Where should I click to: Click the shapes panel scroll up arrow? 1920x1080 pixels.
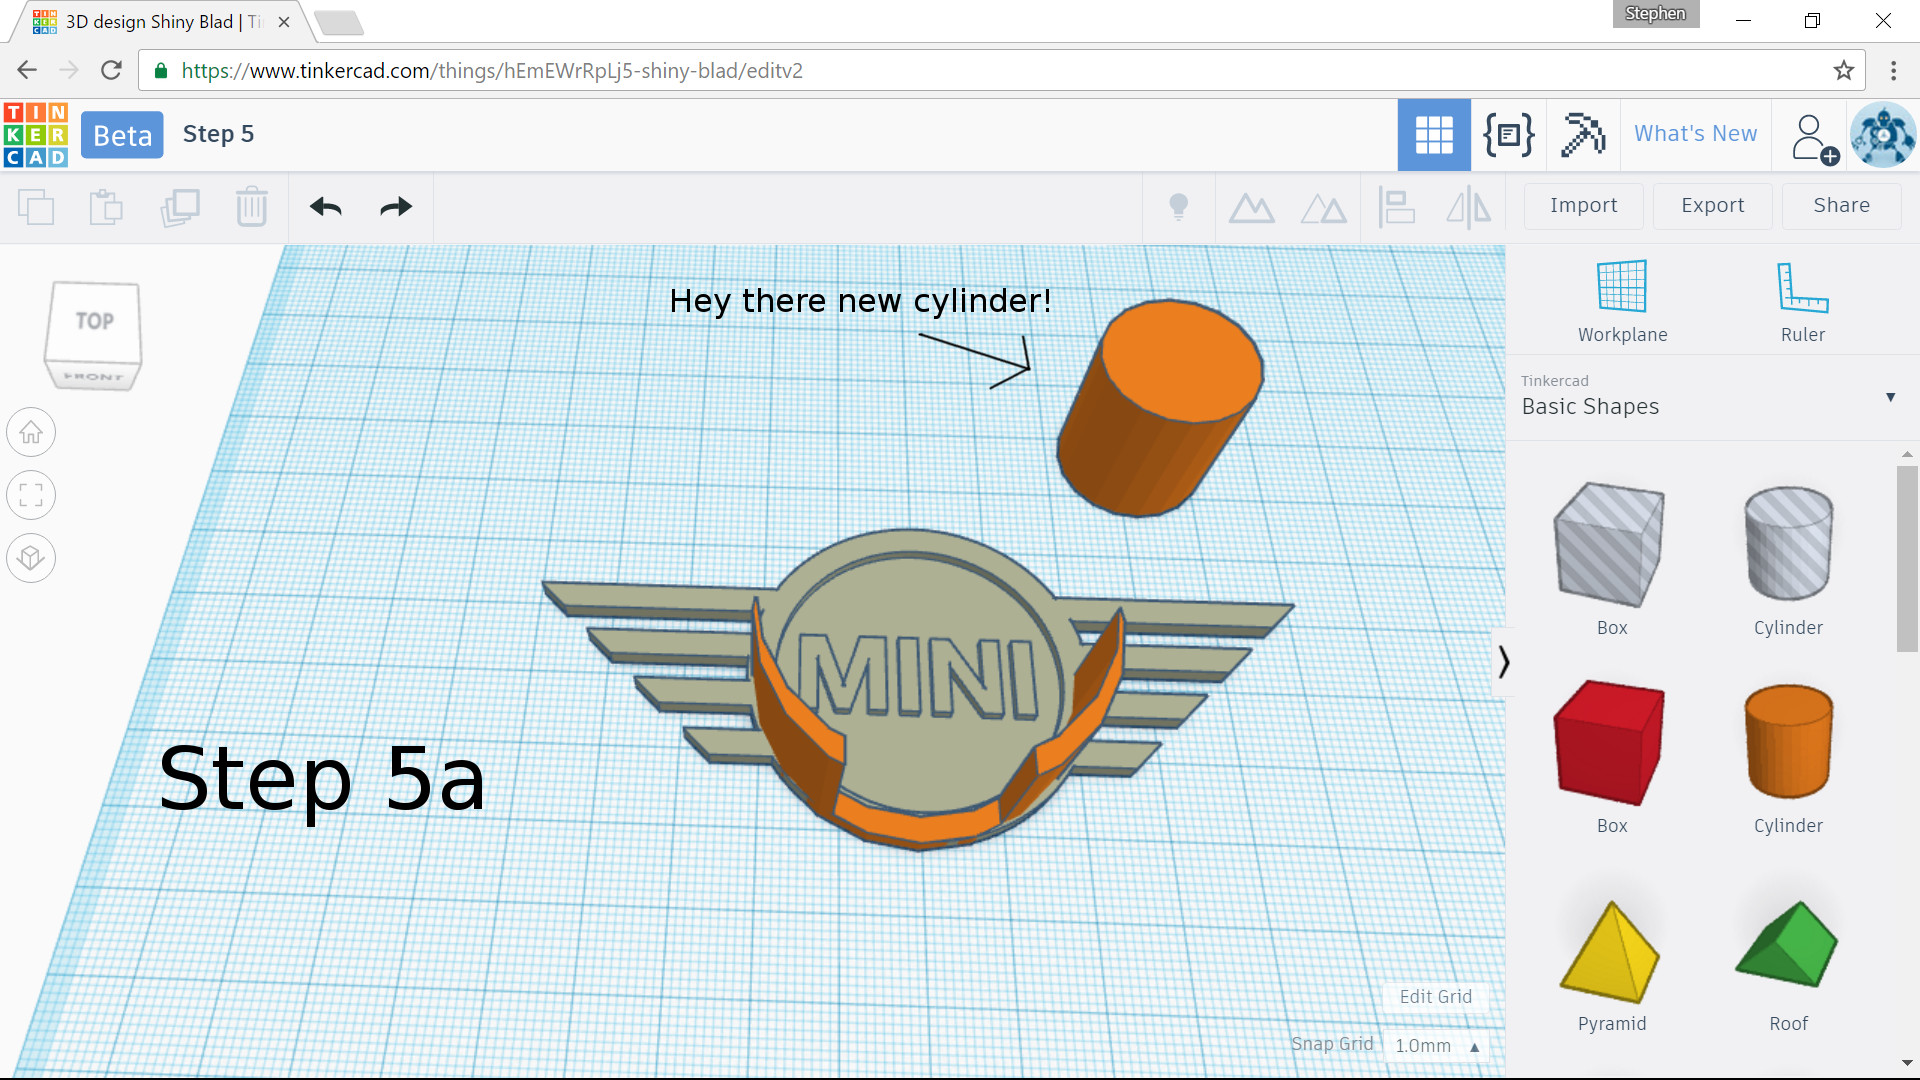(x=1907, y=454)
